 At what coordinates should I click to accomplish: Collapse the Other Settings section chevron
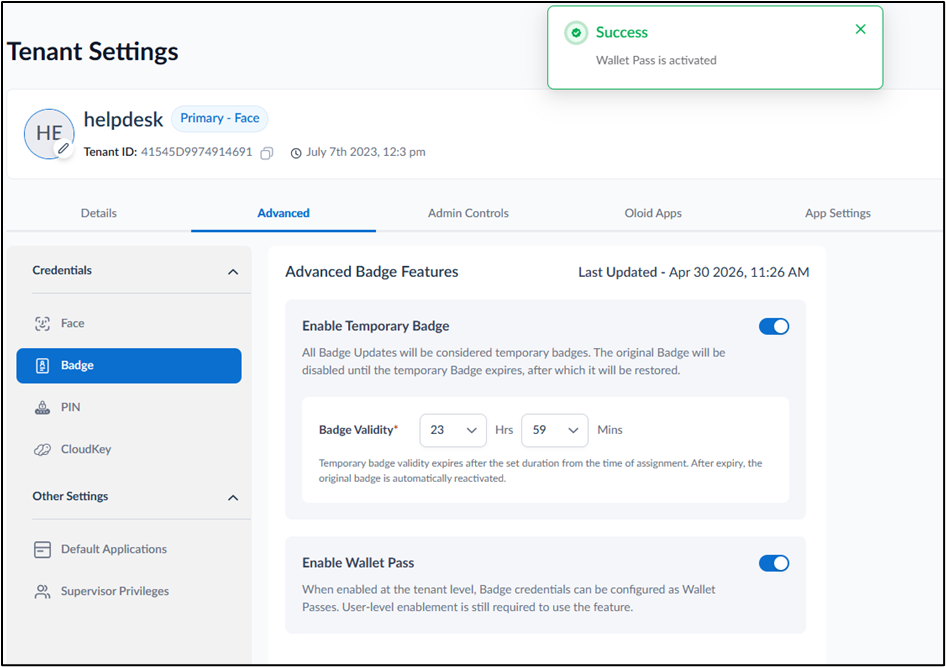pyautogui.click(x=233, y=498)
